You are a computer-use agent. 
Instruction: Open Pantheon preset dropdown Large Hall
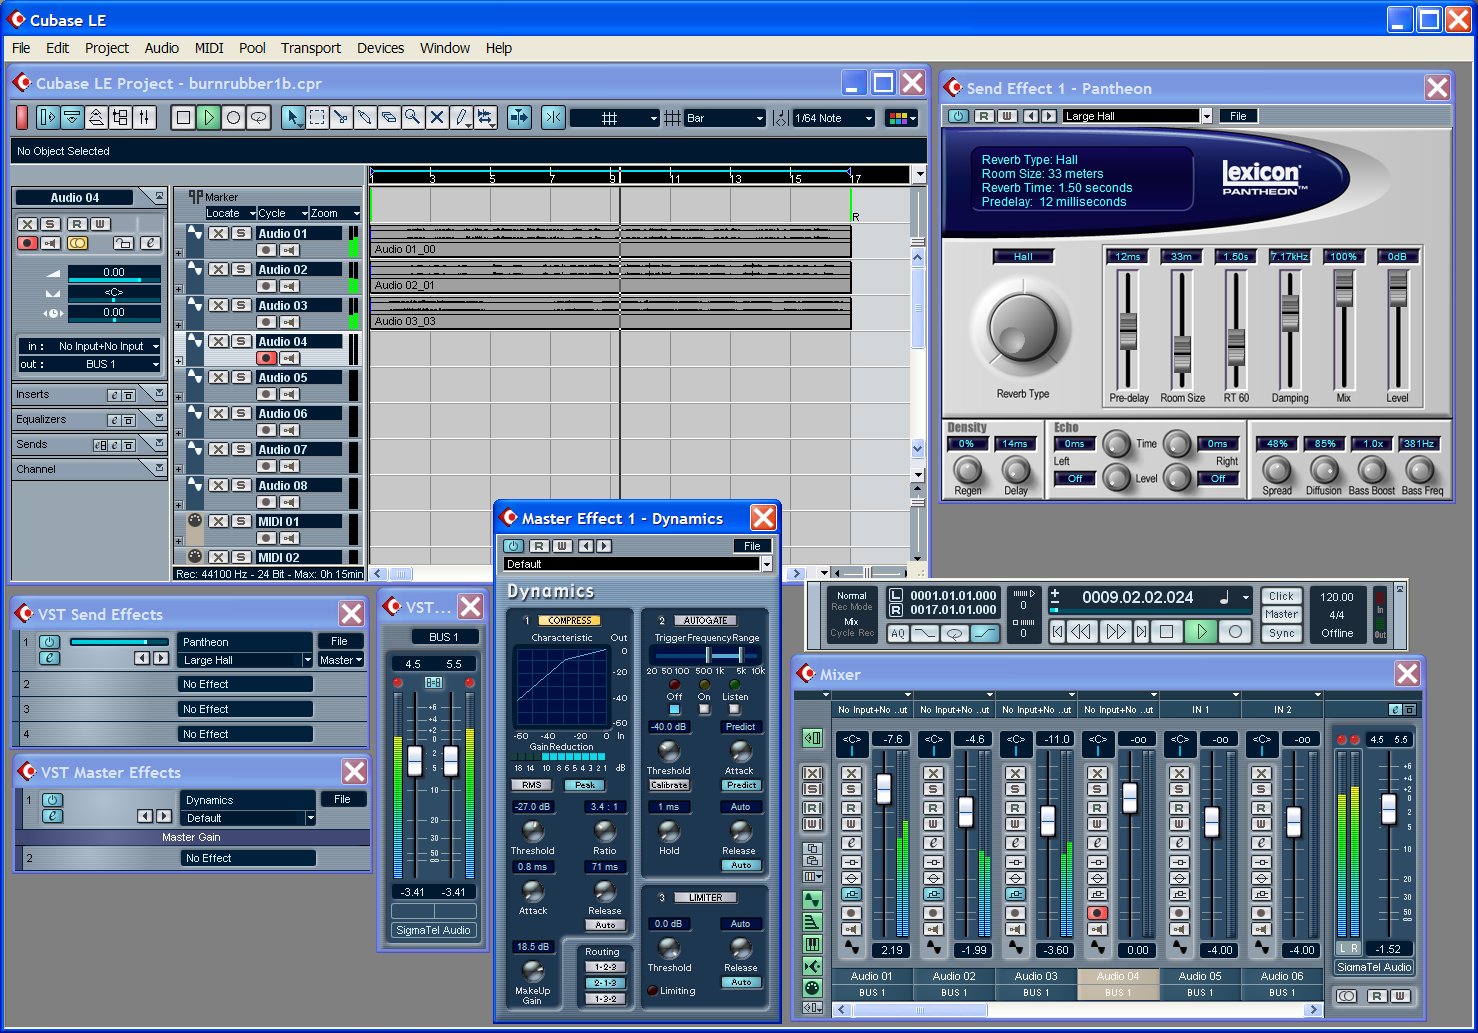click(x=1207, y=116)
